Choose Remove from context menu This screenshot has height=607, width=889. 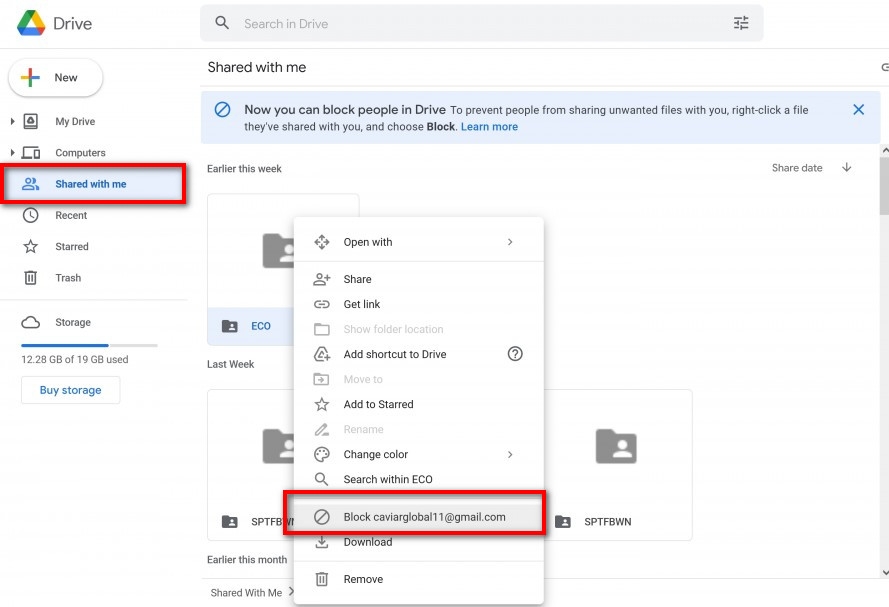point(418,579)
